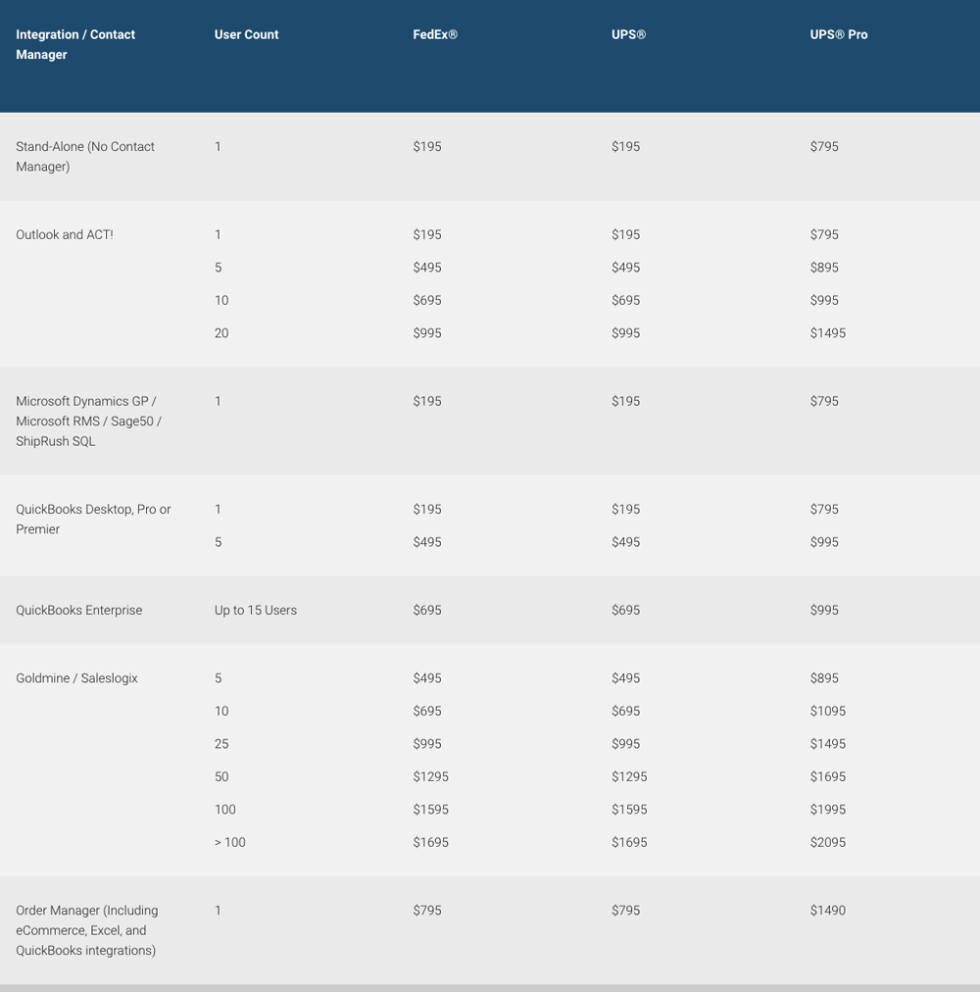The width and height of the screenshot is (980, 992).
Task: Click the FedEx '$1295' price in 50-user row
Action: pos(431,777)
